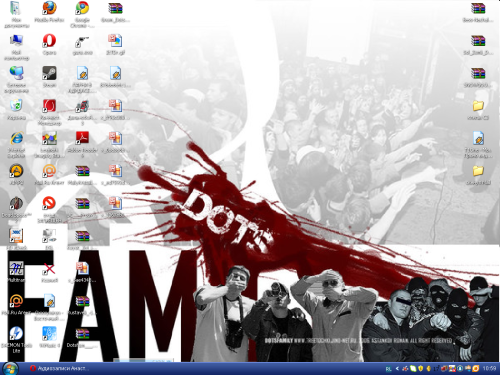Expand hidden tray icons with arrow
Image resolution: width=500 pixels, height=375 pixels.
(x=397, y=369)
